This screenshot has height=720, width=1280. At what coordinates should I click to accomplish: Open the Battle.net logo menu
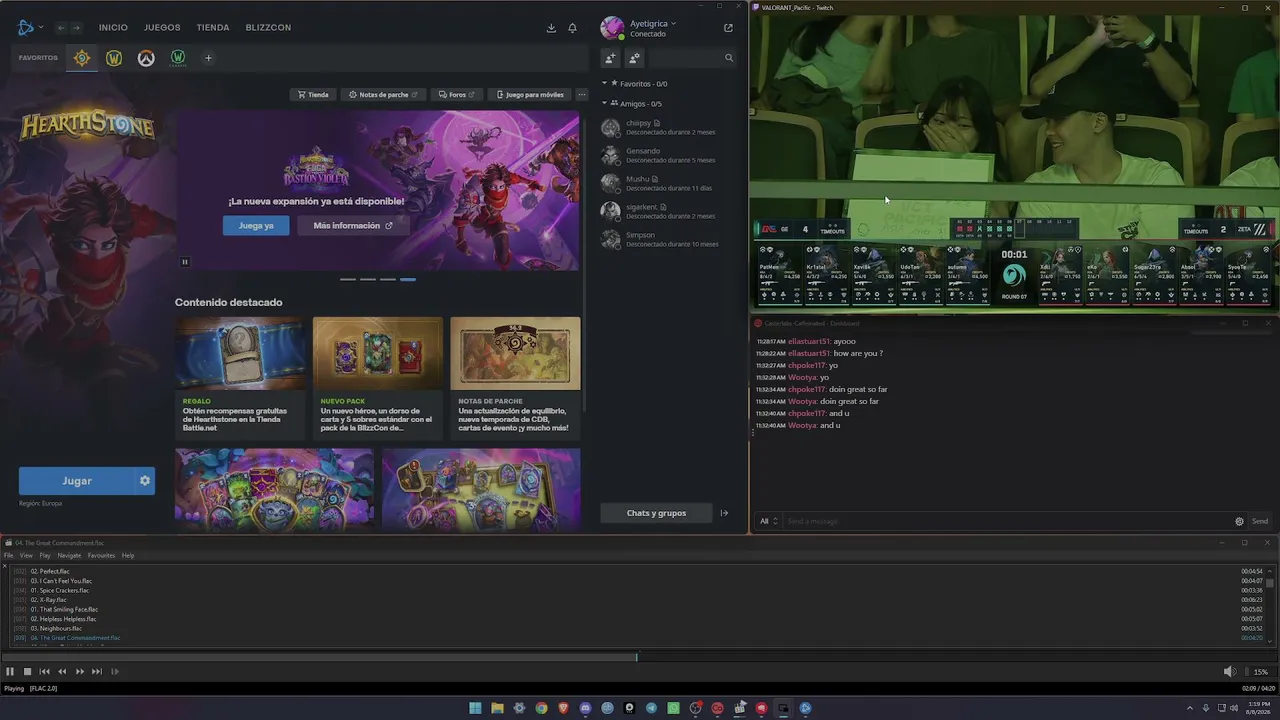pyautogui.click(x=26, y=27)
